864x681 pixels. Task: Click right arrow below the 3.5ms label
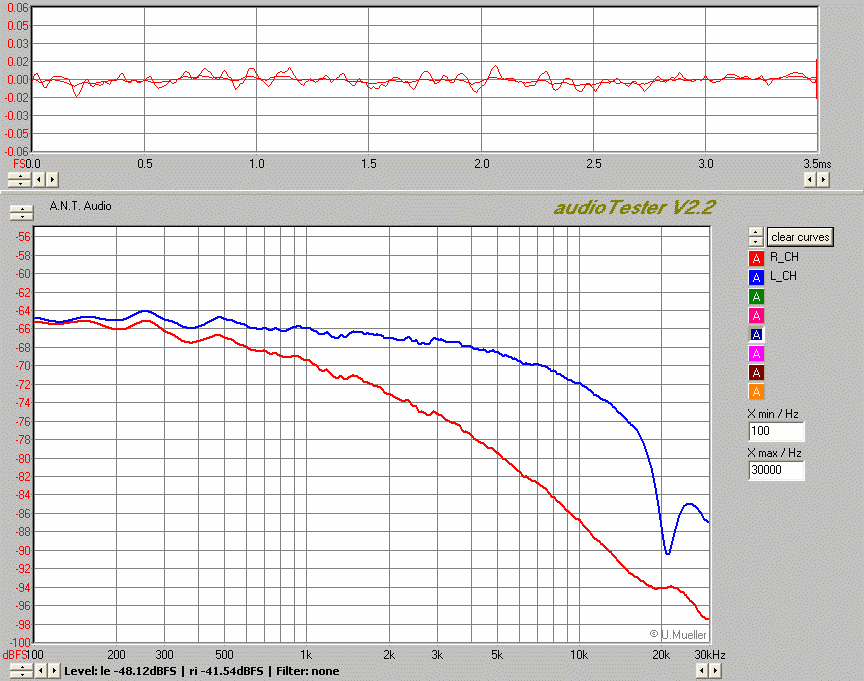tap(823, 179)
